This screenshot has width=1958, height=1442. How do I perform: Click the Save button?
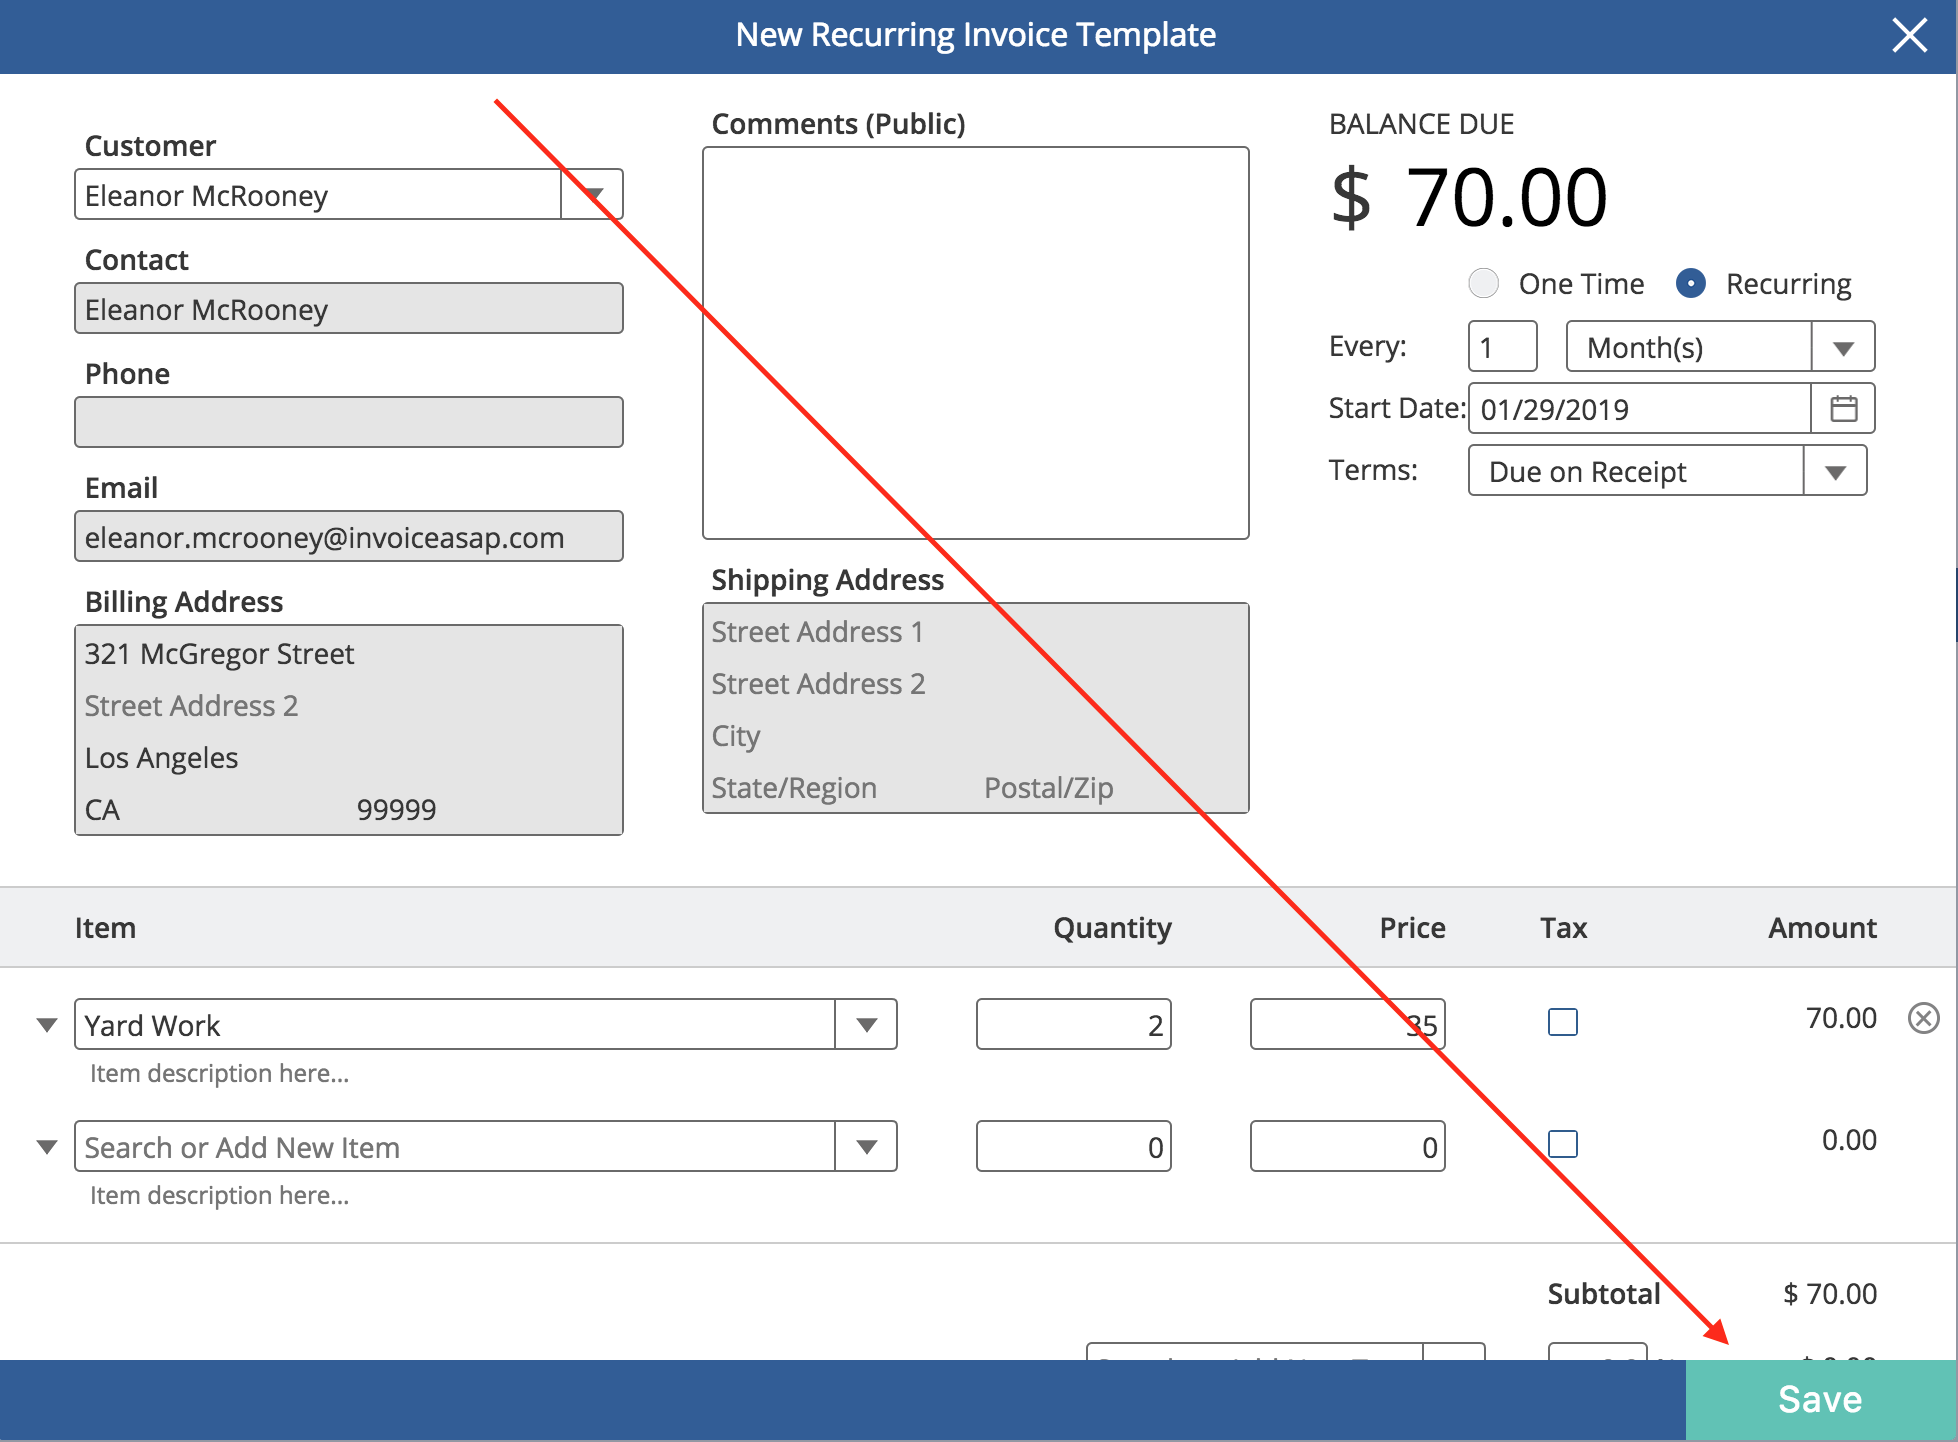click(x=1820, y=1399)
